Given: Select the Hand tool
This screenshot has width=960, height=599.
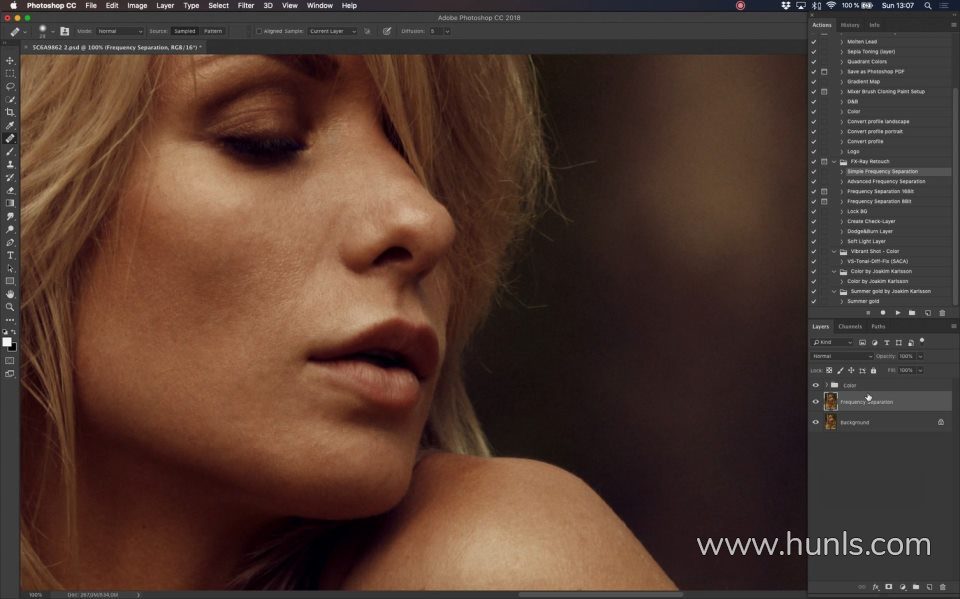Looking at the screenshot, I should click(x=10, y=294).
